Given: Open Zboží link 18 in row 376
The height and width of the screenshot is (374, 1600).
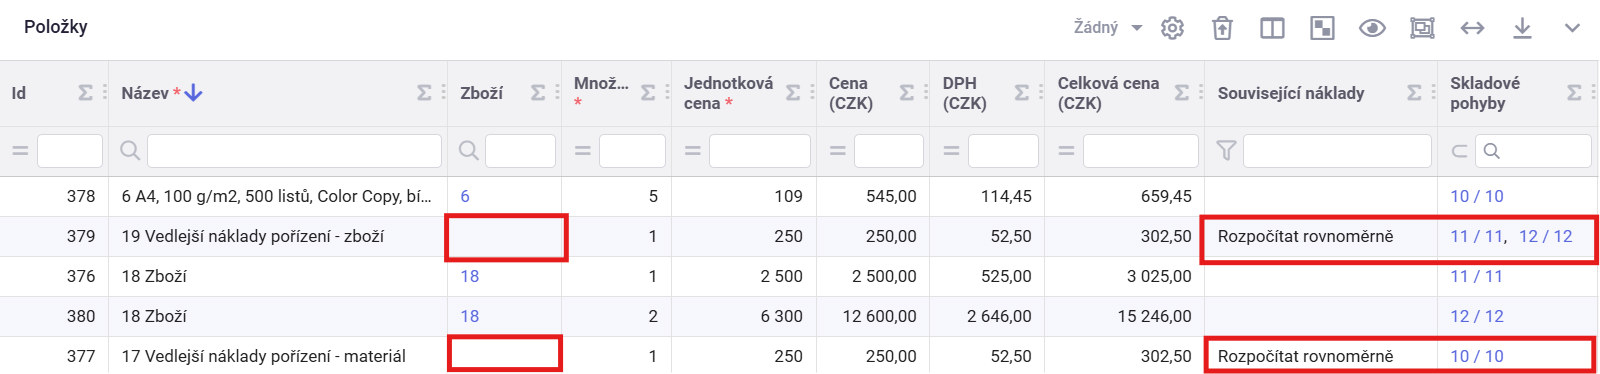Looking at the screenshot, I should [470, 276].
